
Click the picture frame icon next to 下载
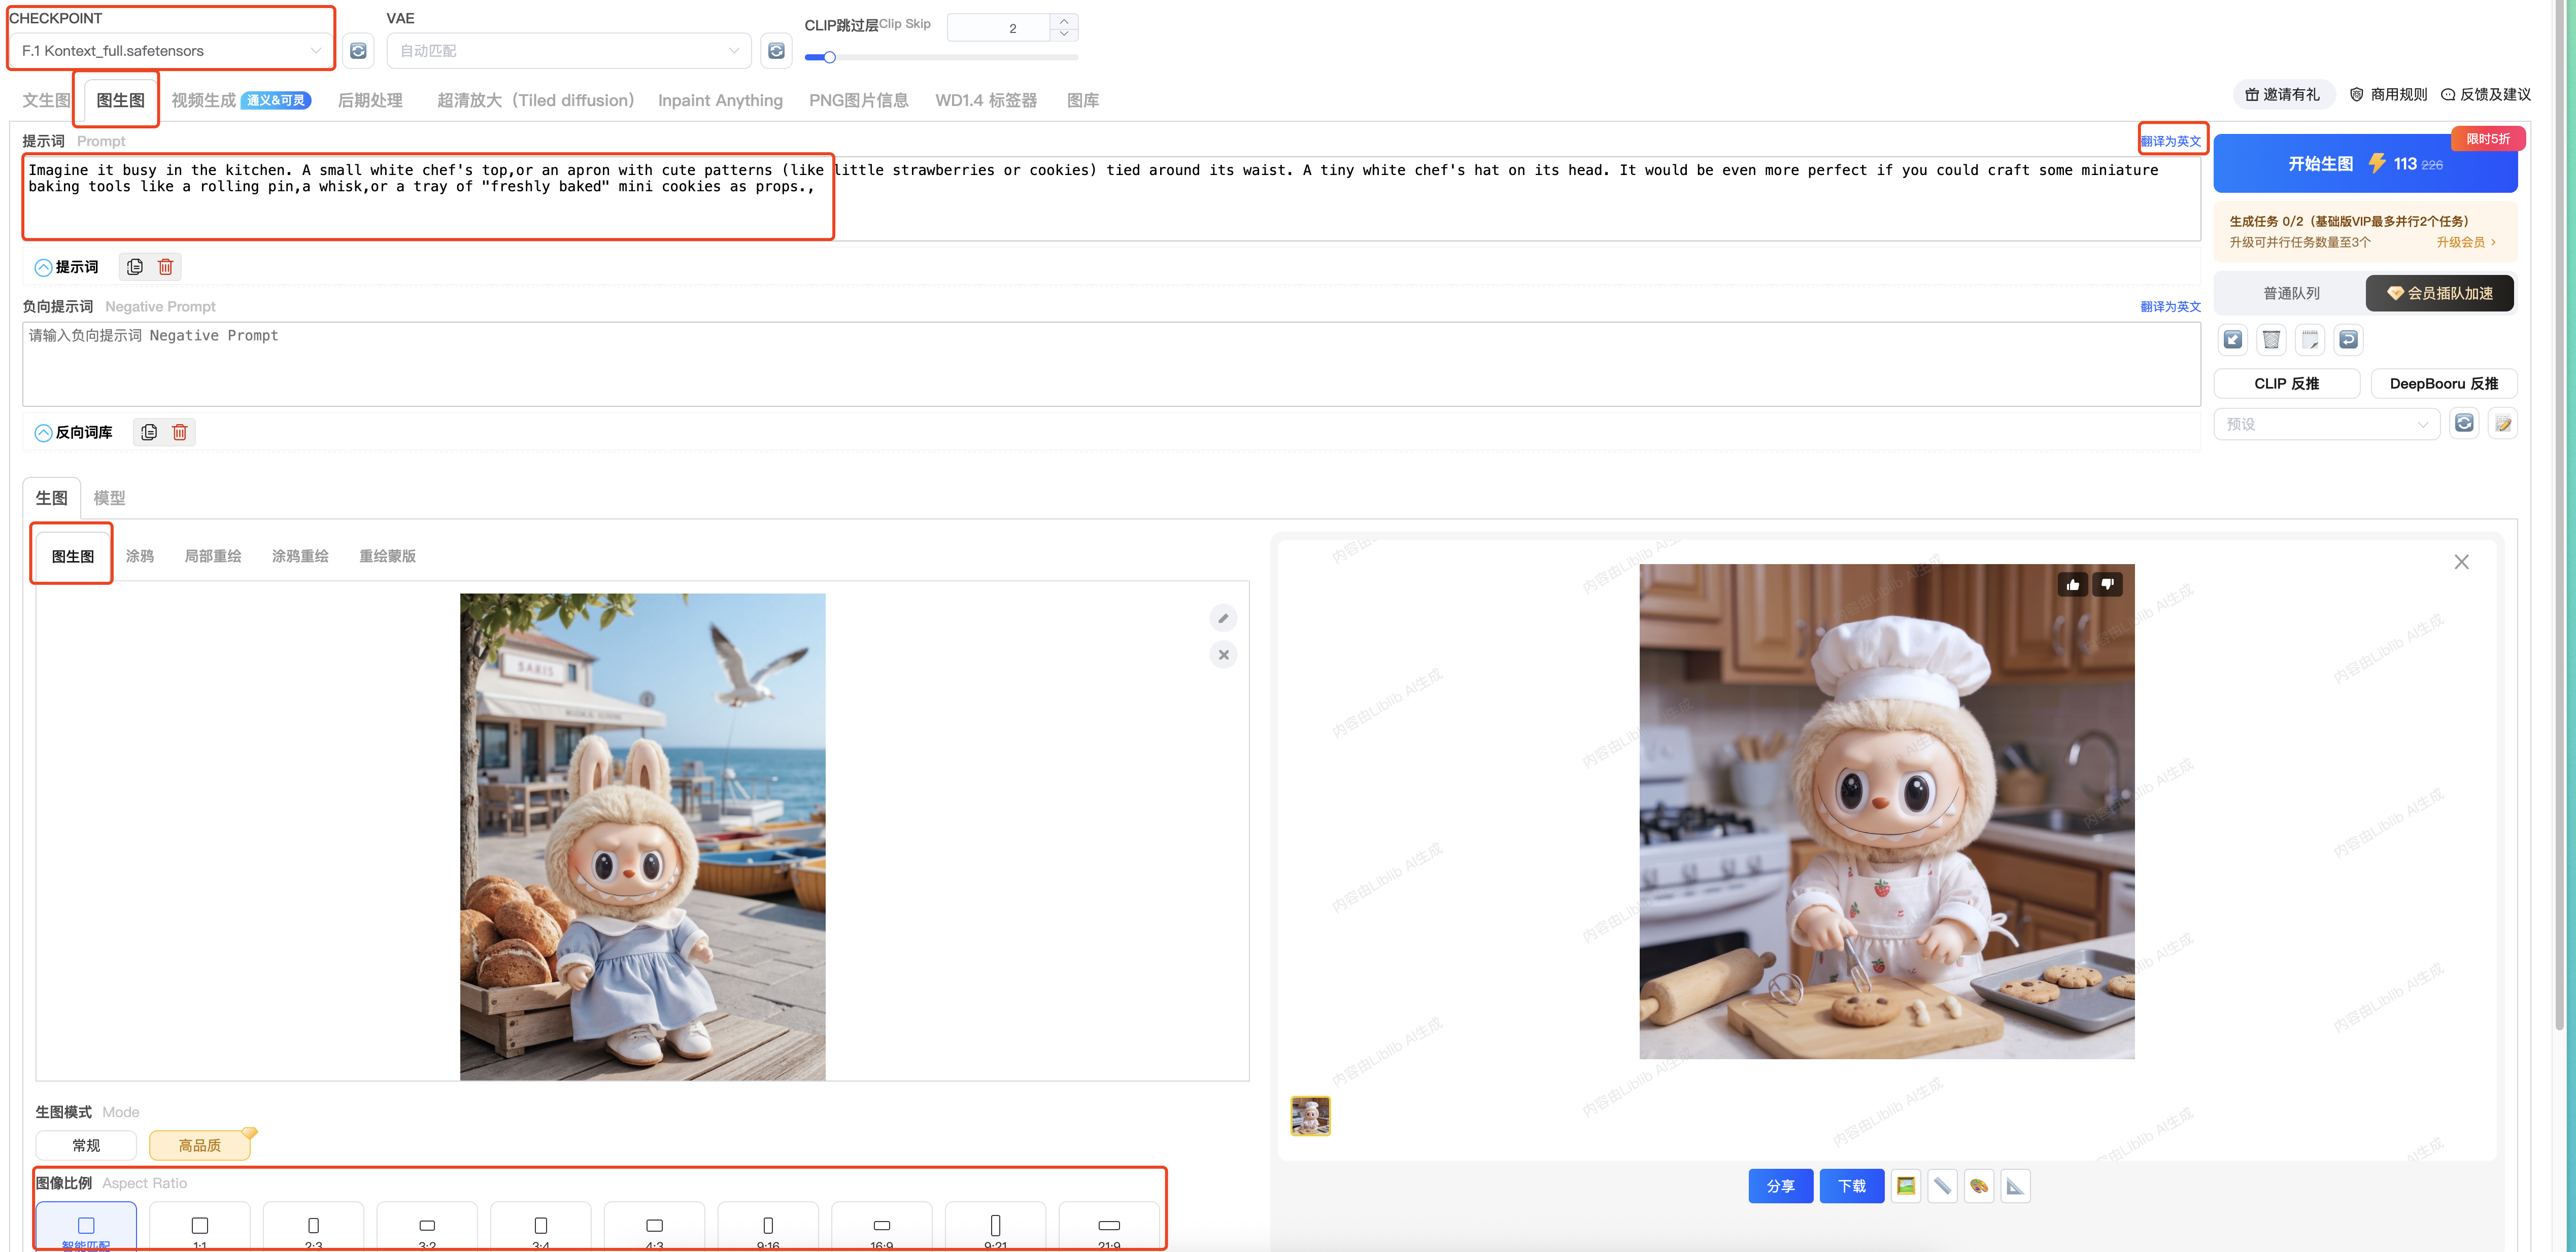click(1905, 1186)
